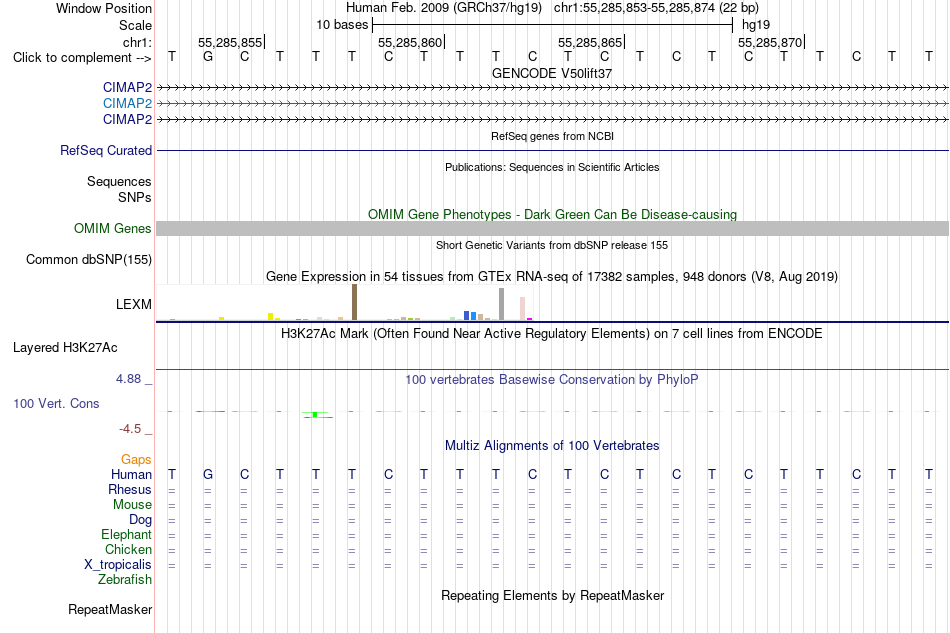This screenshot has width=950, height=633.
Task: Click the Sequences track label
Action: [119, 182]
